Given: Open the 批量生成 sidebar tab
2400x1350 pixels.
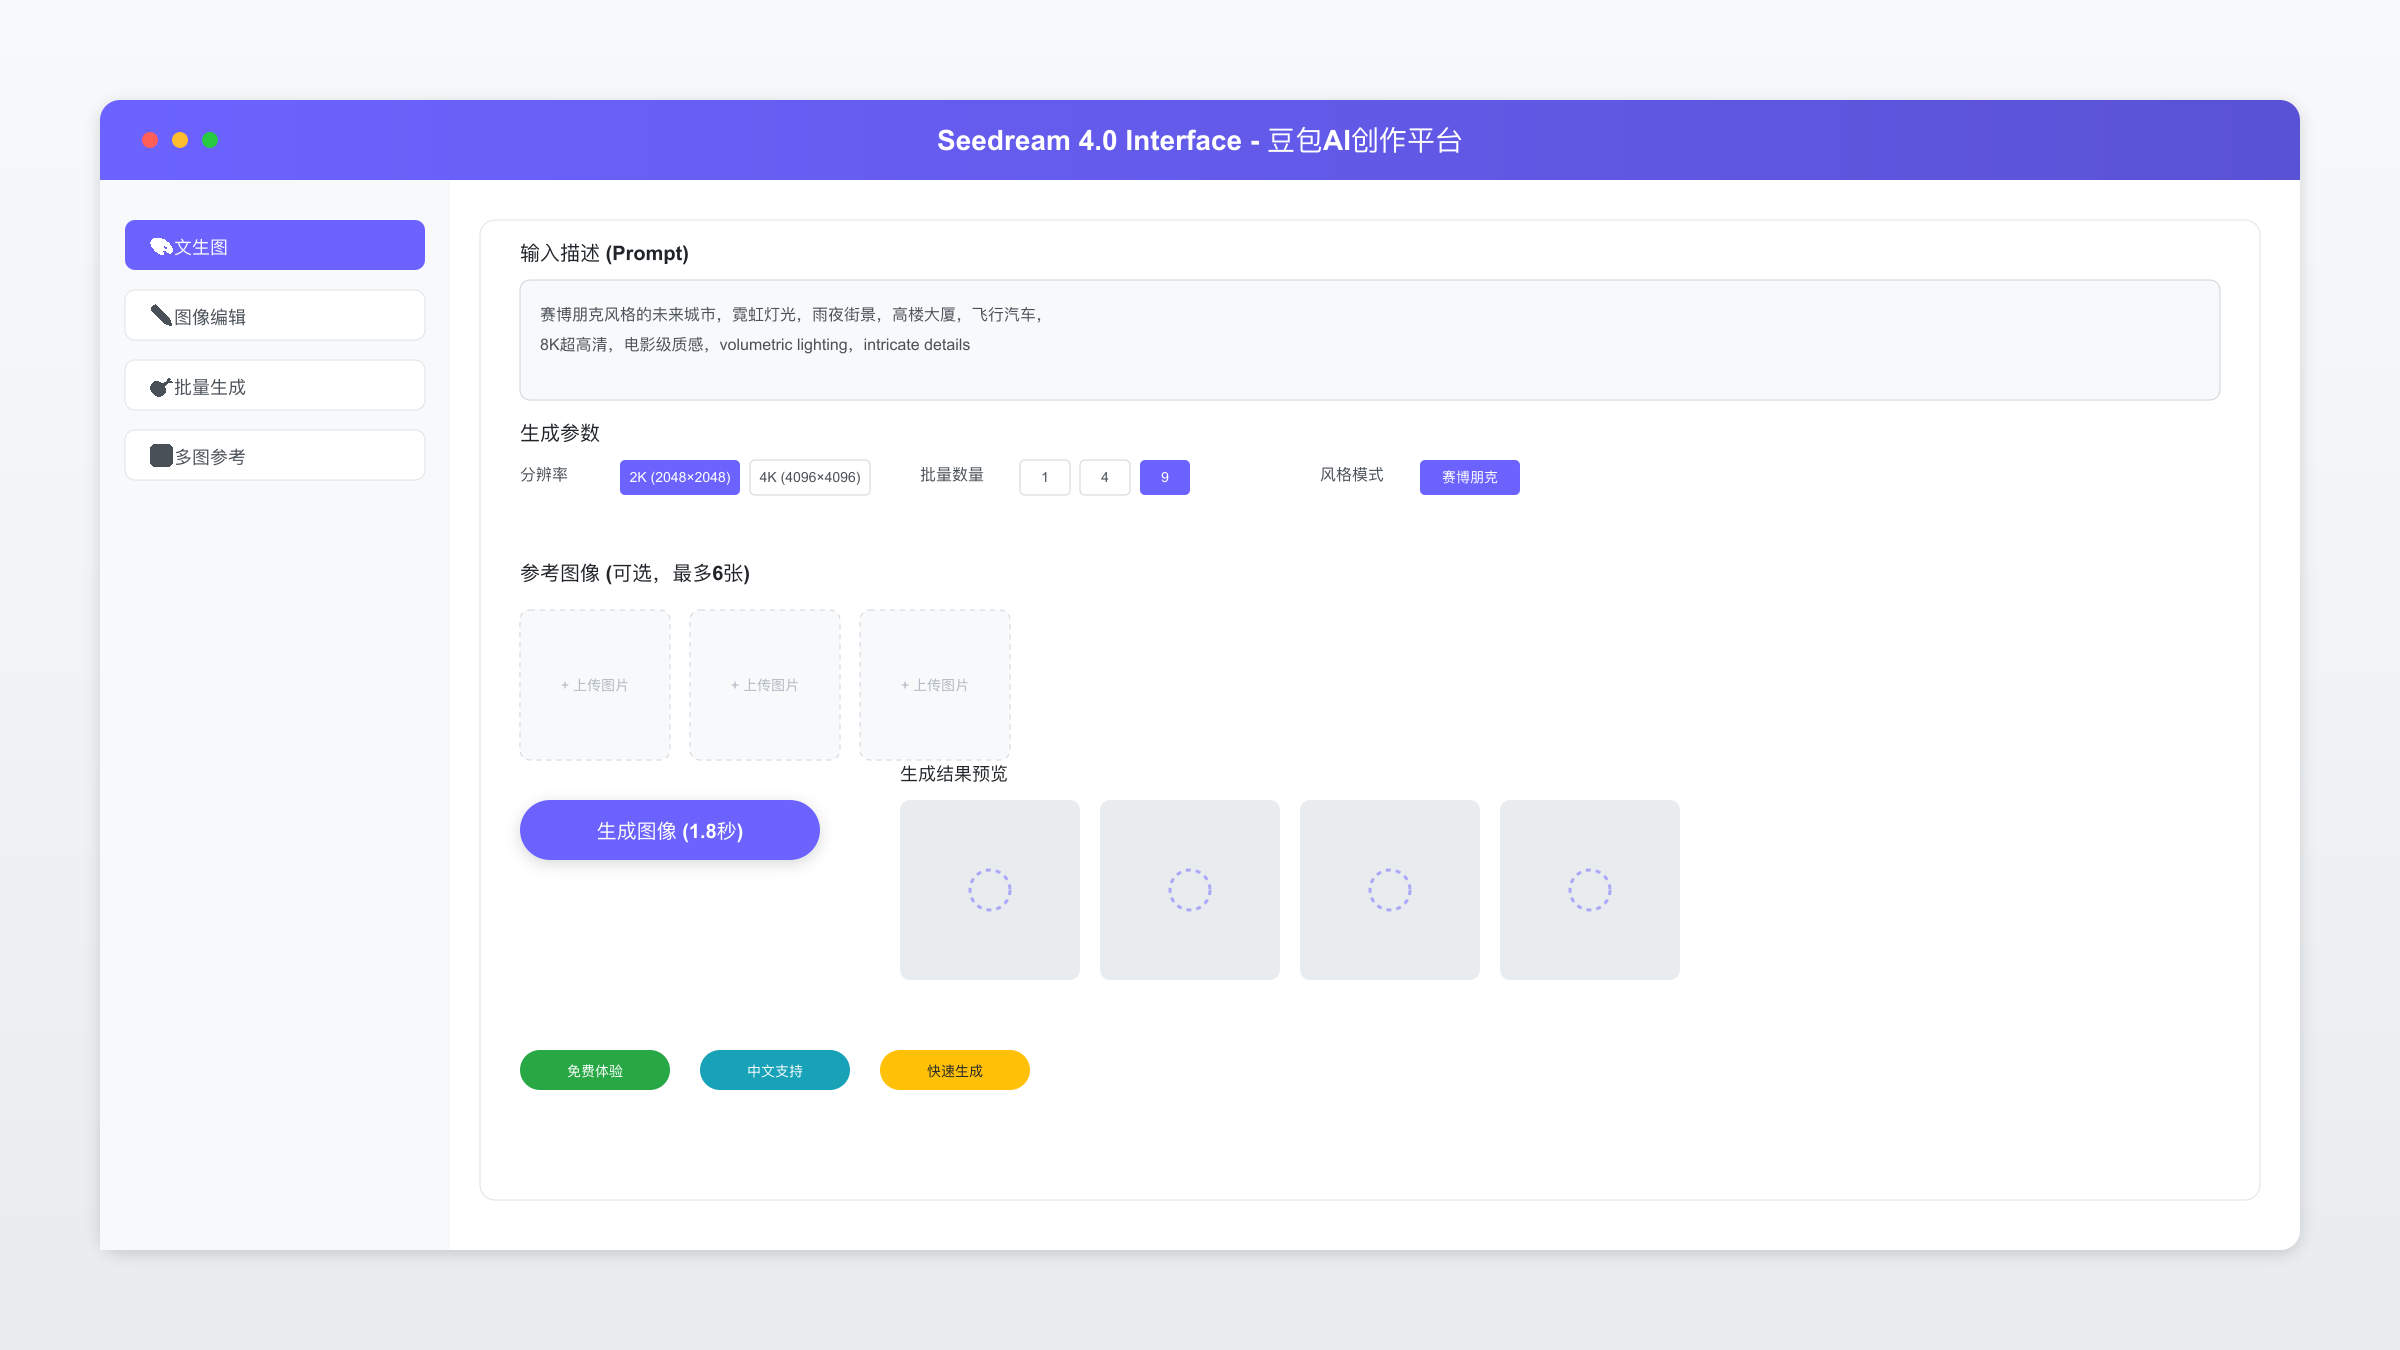Looking at the screenshot, I should (275, 385).
